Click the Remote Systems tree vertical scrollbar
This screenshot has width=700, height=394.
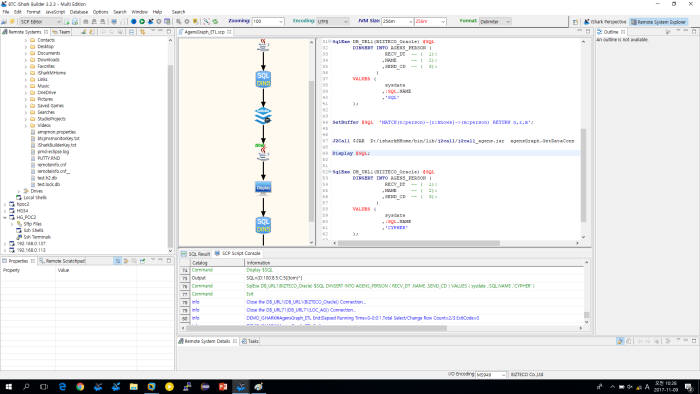(170, 156)
